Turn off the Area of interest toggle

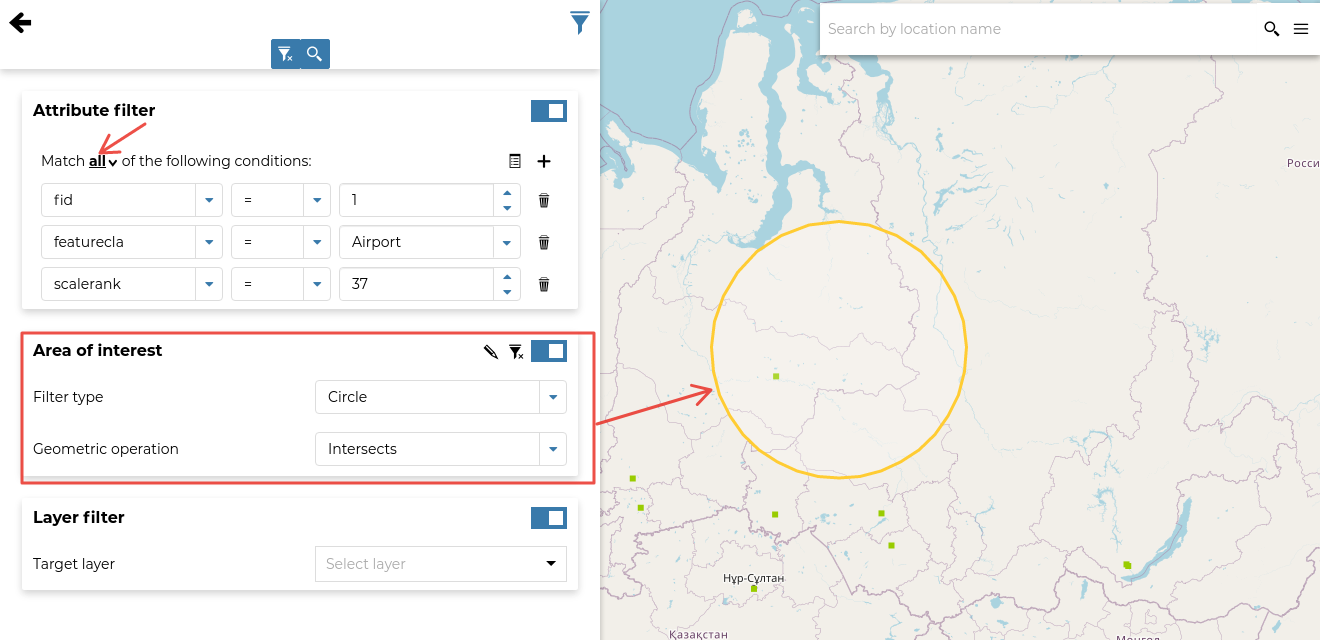[548, 350]
